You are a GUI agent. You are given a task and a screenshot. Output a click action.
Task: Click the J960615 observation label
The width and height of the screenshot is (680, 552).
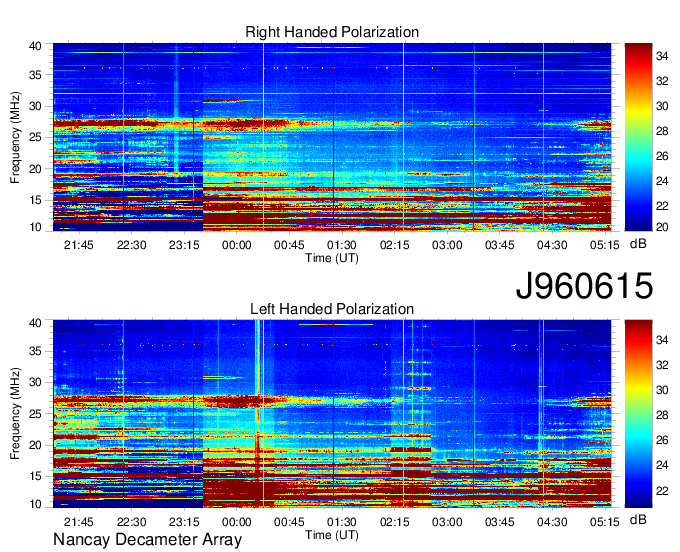tap(584, 285)
